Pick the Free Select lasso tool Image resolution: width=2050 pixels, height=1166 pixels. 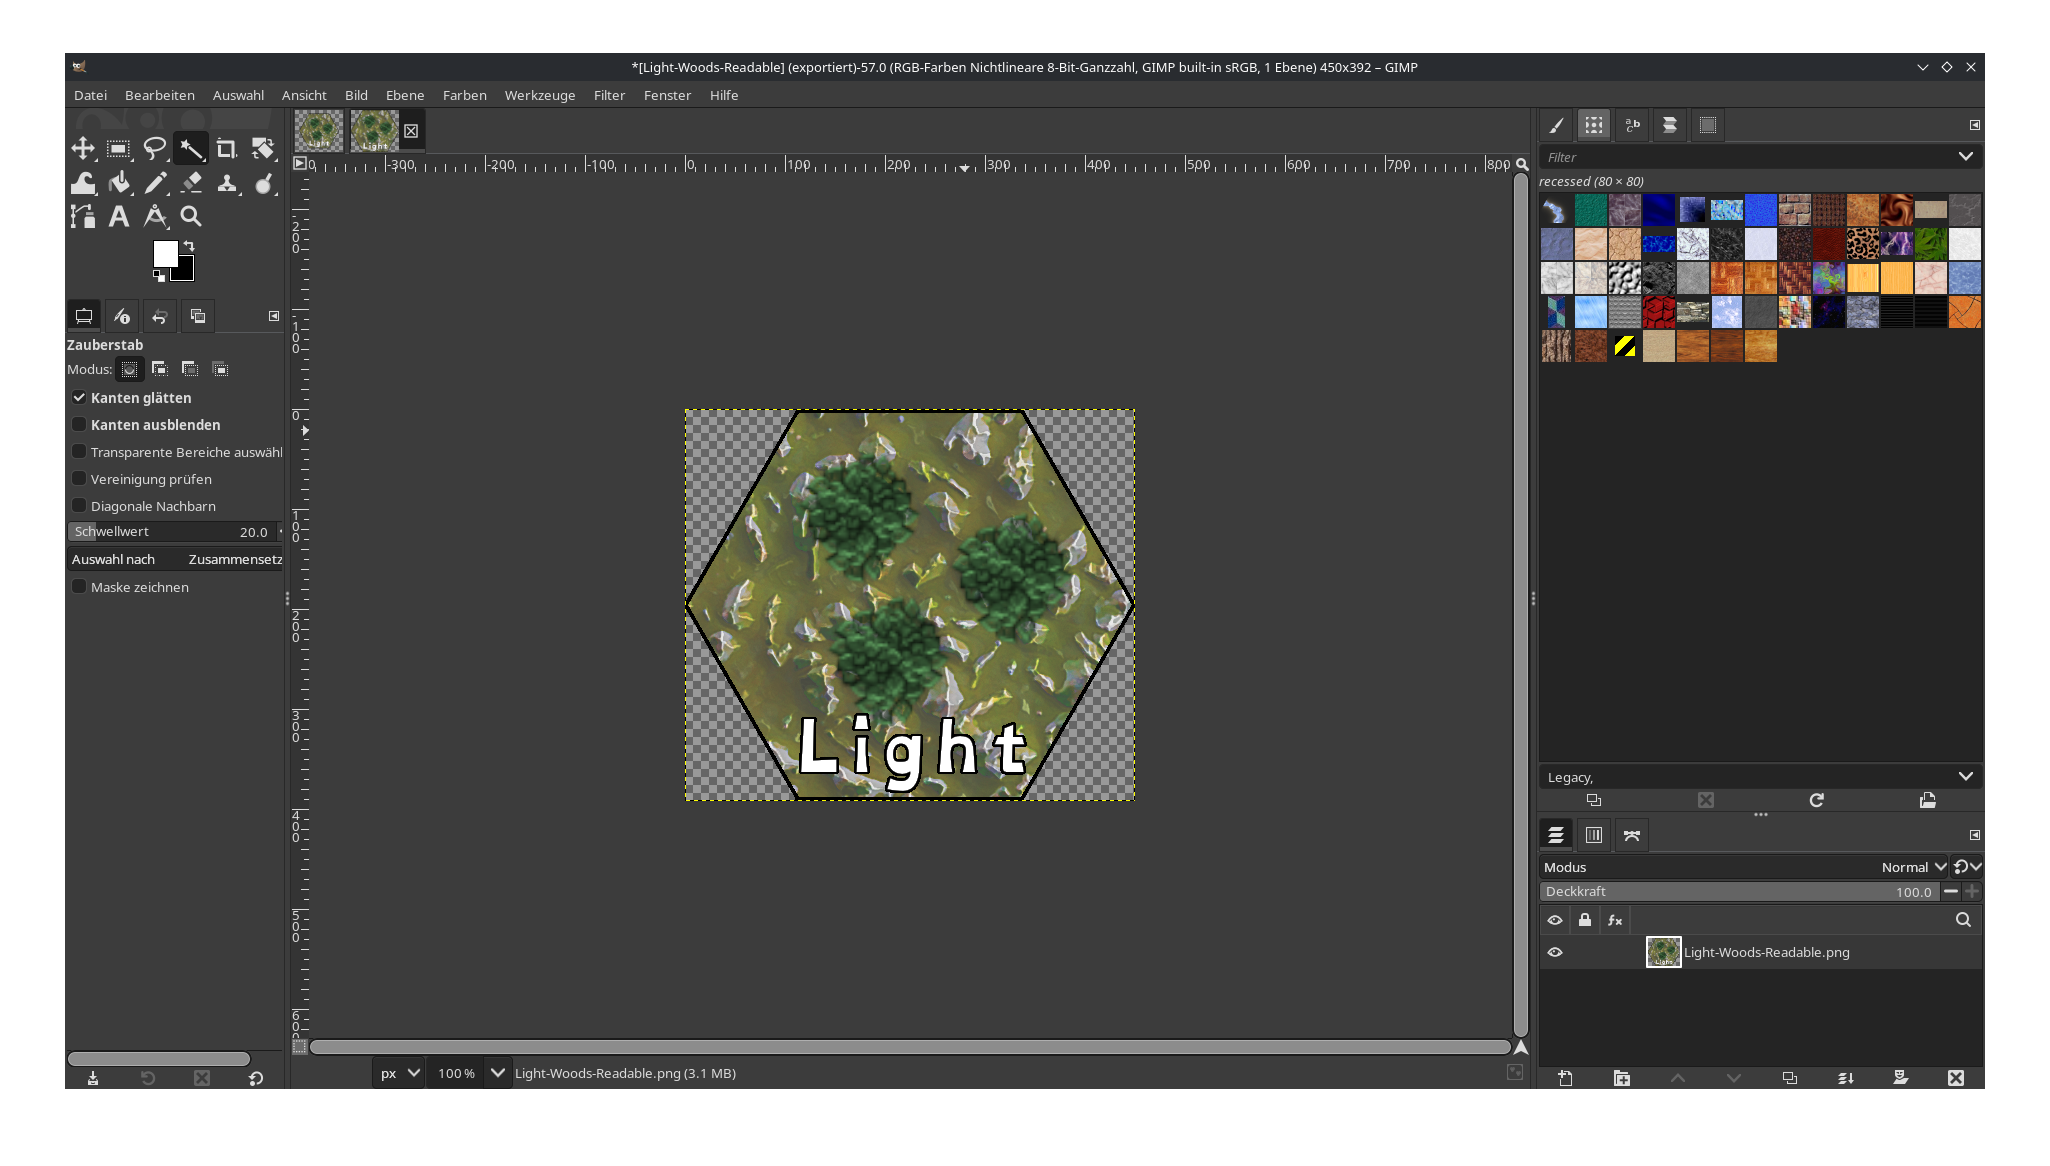[155, 148]
